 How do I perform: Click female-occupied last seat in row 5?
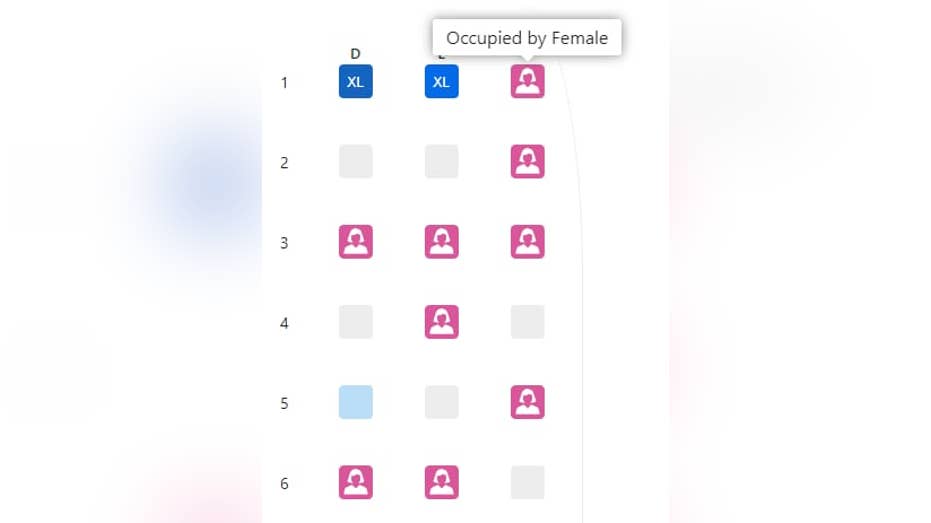pos(527,402)
